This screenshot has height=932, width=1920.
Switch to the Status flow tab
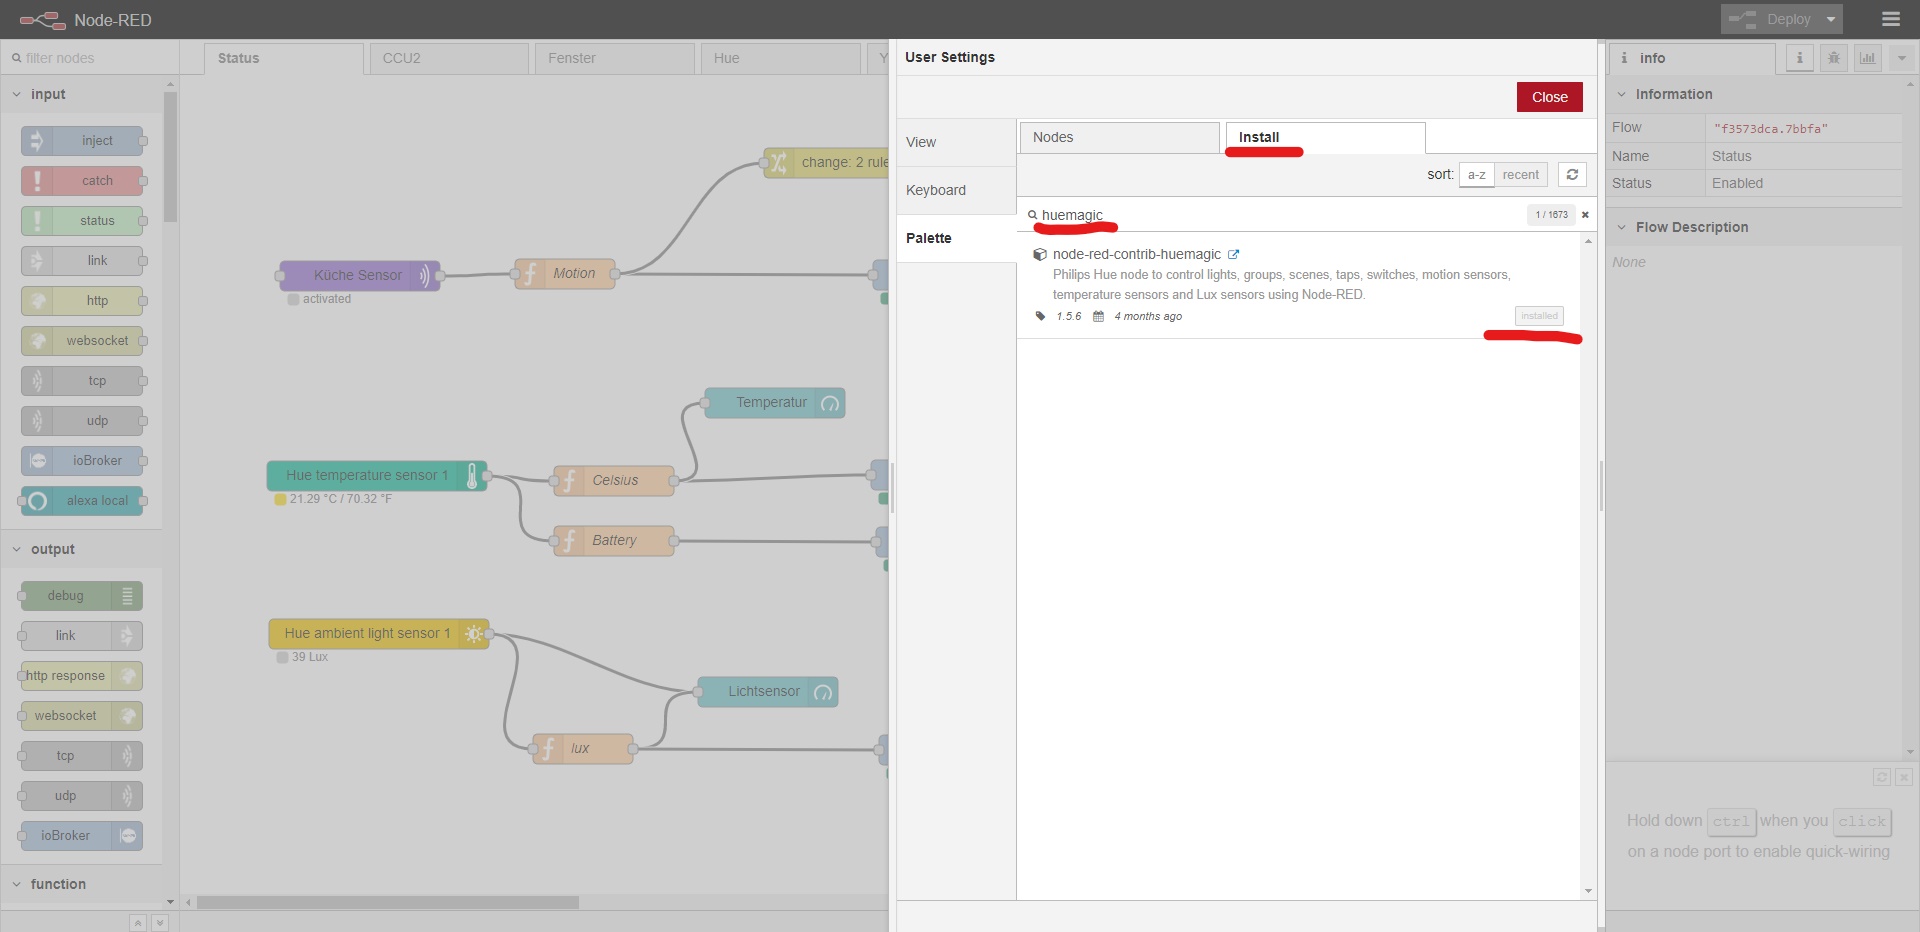coord(284,58)
